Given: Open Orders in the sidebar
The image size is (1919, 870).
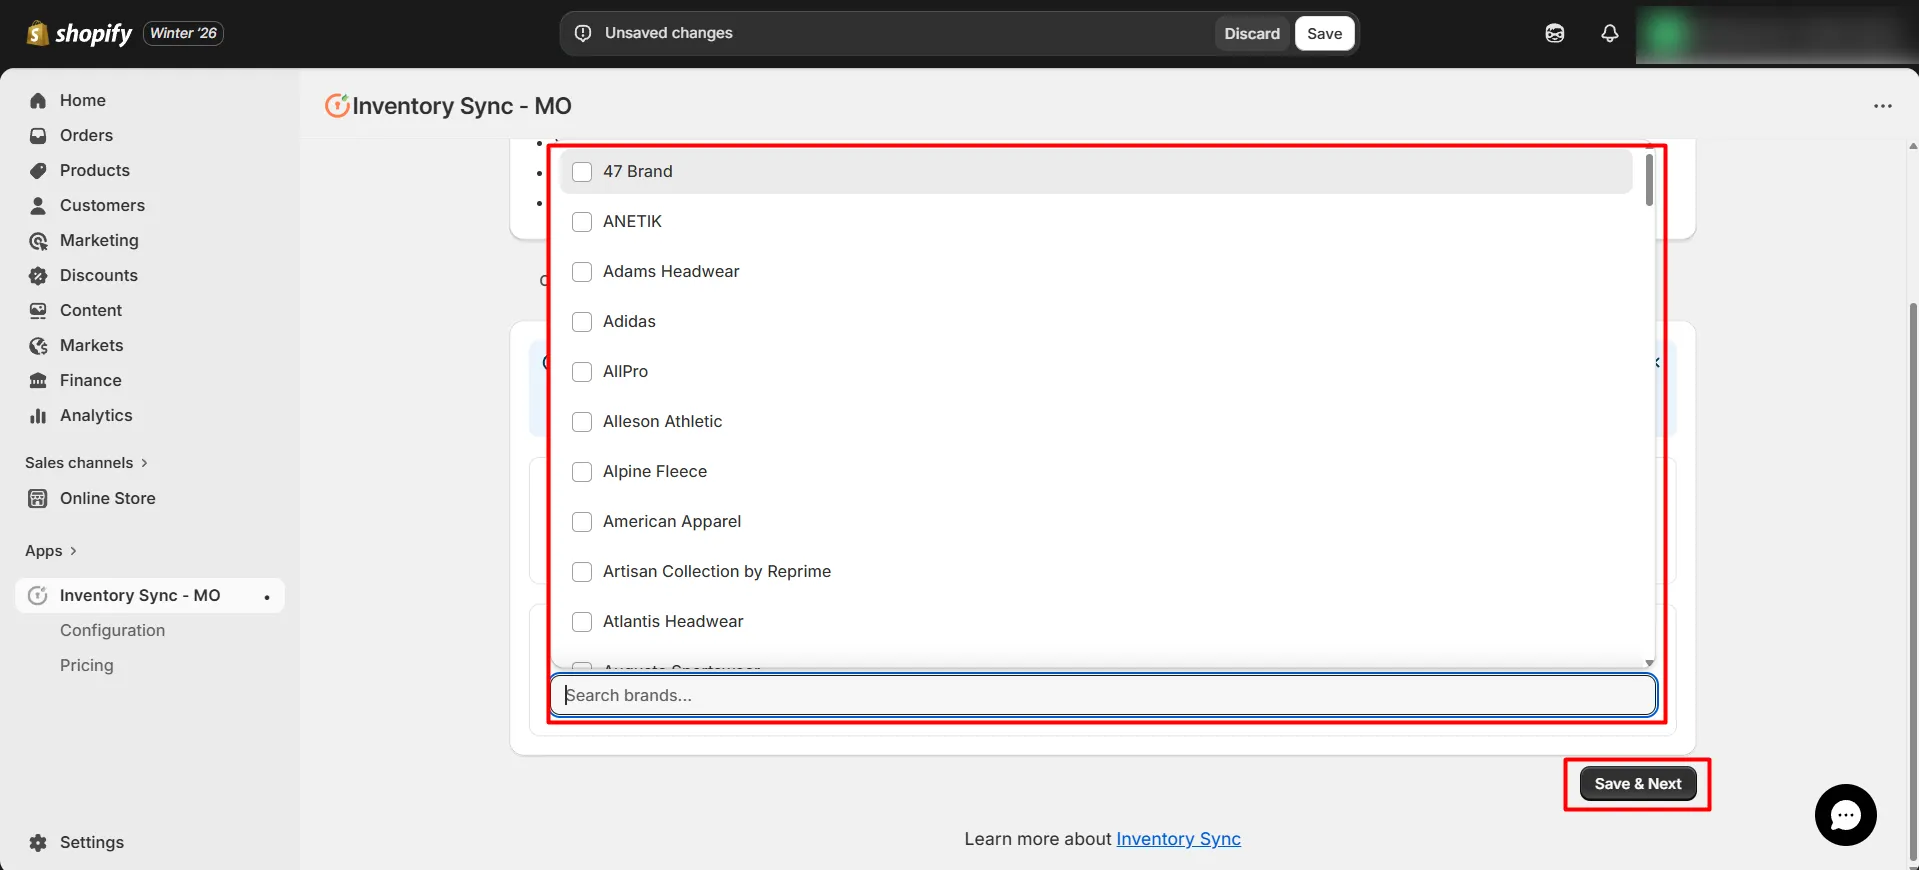Looking at the screenshot, I should point(86,135).
